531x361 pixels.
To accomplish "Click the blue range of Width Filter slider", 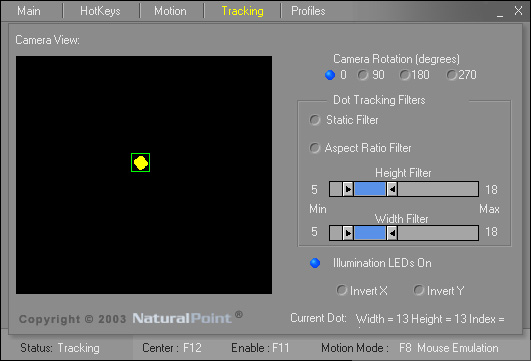I will point(370,233).
